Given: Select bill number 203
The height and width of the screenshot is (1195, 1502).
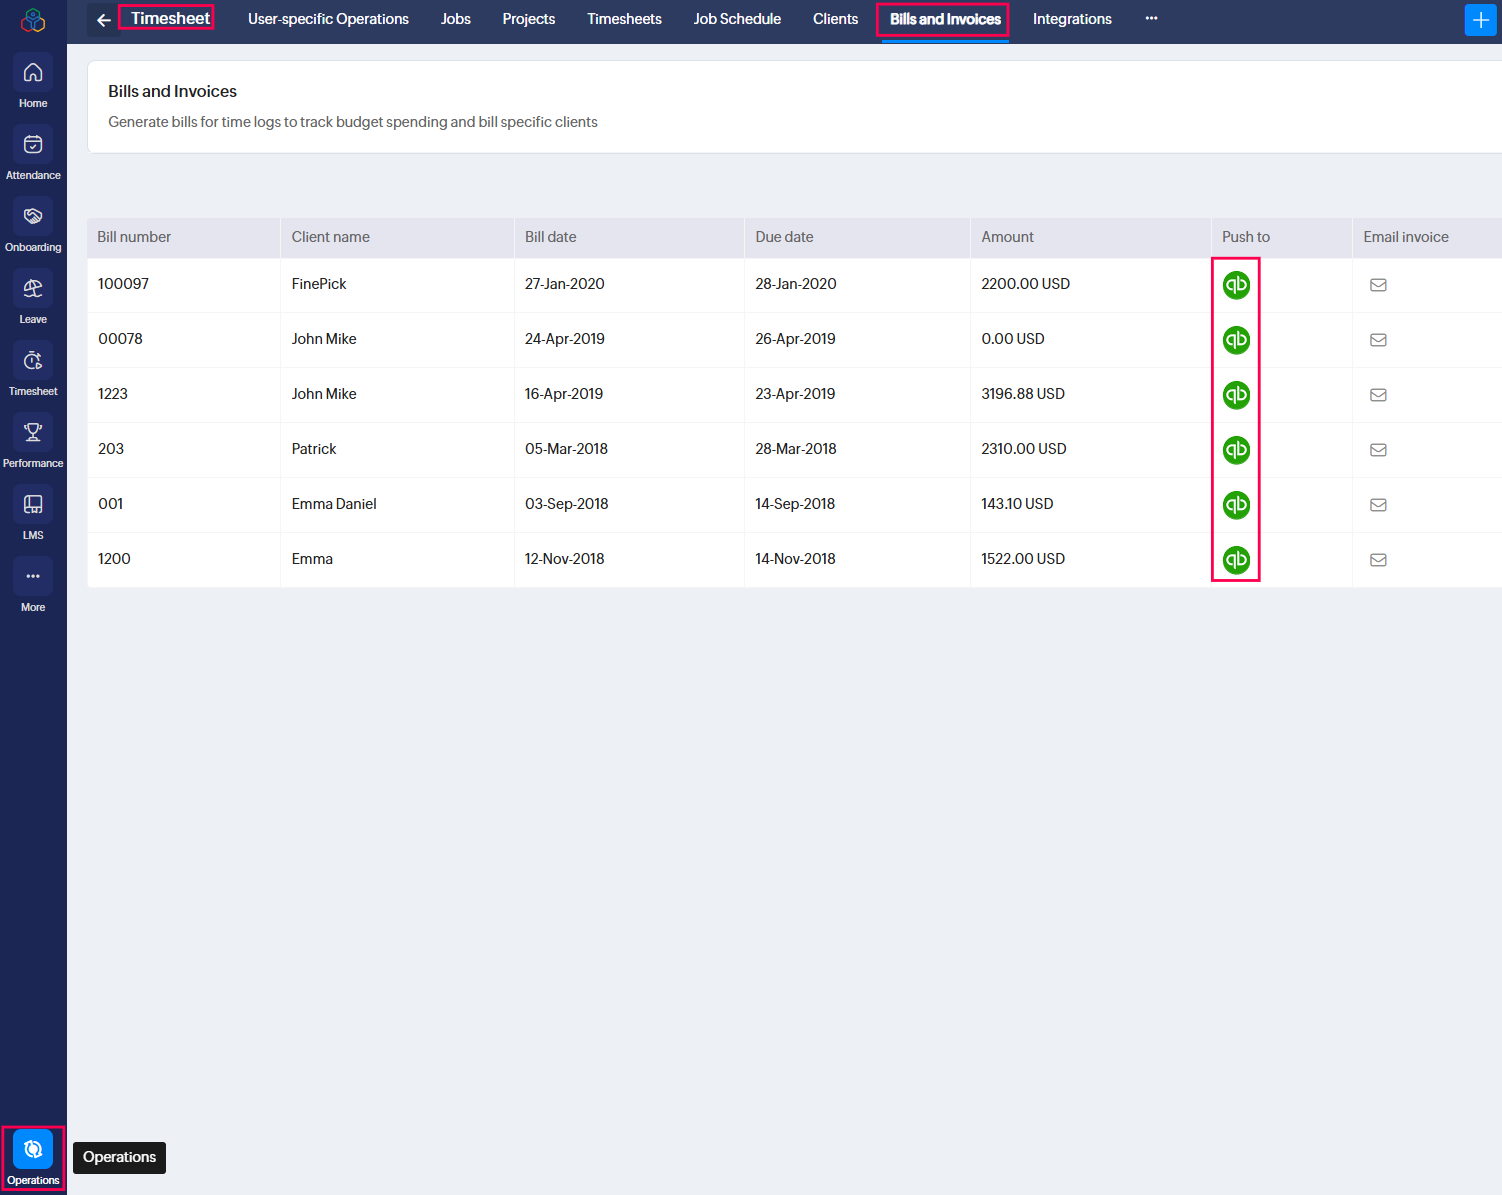Looking at the screenshot, I should (x=111, y=449).
